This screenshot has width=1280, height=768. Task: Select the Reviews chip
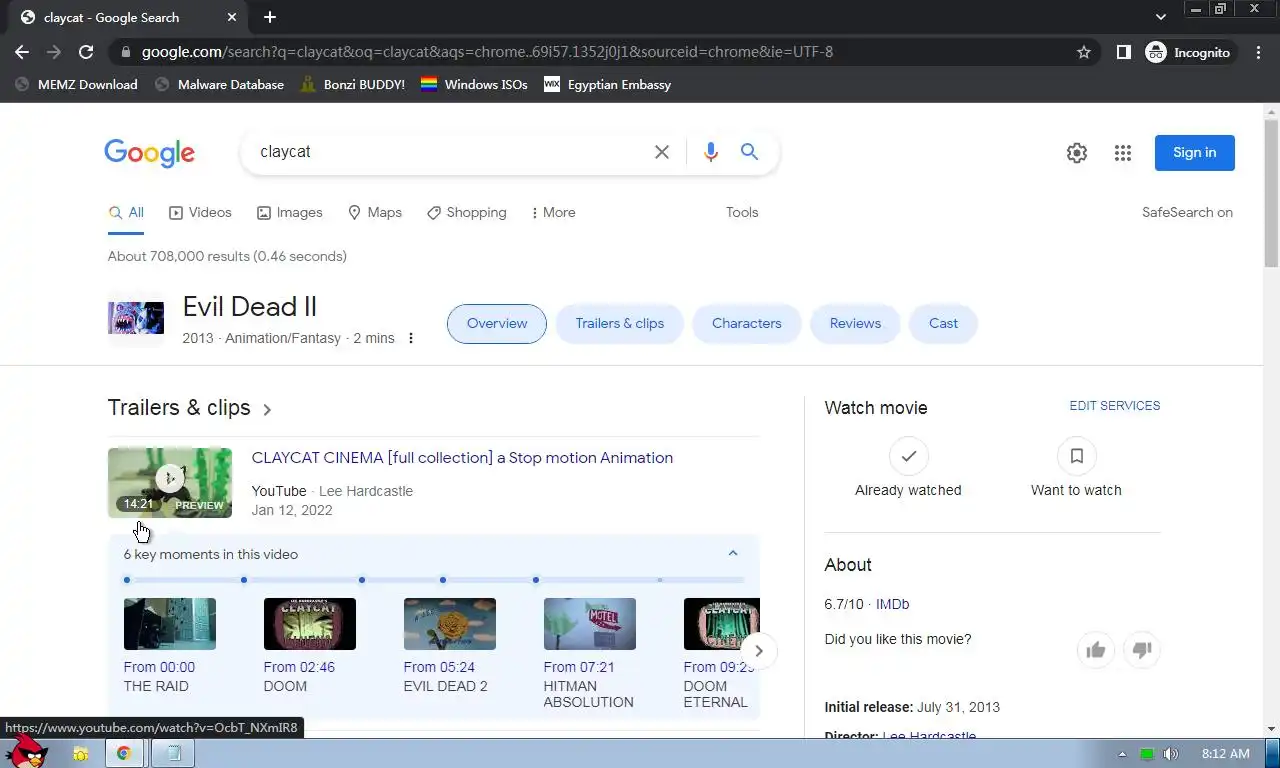tap(855, 324)
